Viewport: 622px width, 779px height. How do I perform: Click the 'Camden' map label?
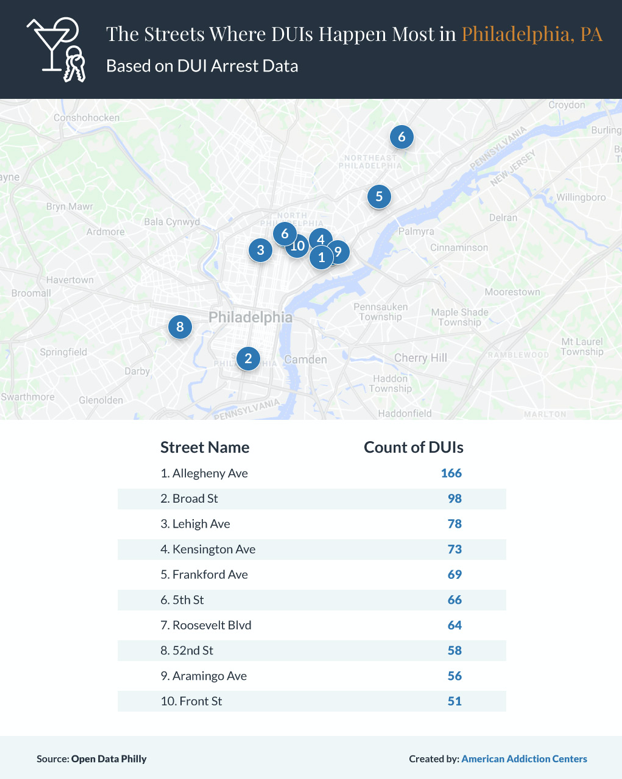click(x=306, y=360)
